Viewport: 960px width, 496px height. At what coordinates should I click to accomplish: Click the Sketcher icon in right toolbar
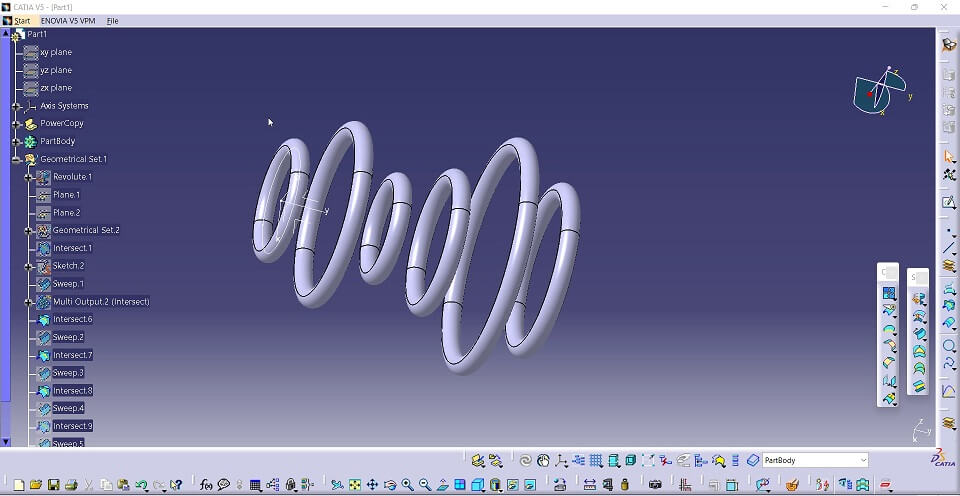pos(949,202)
